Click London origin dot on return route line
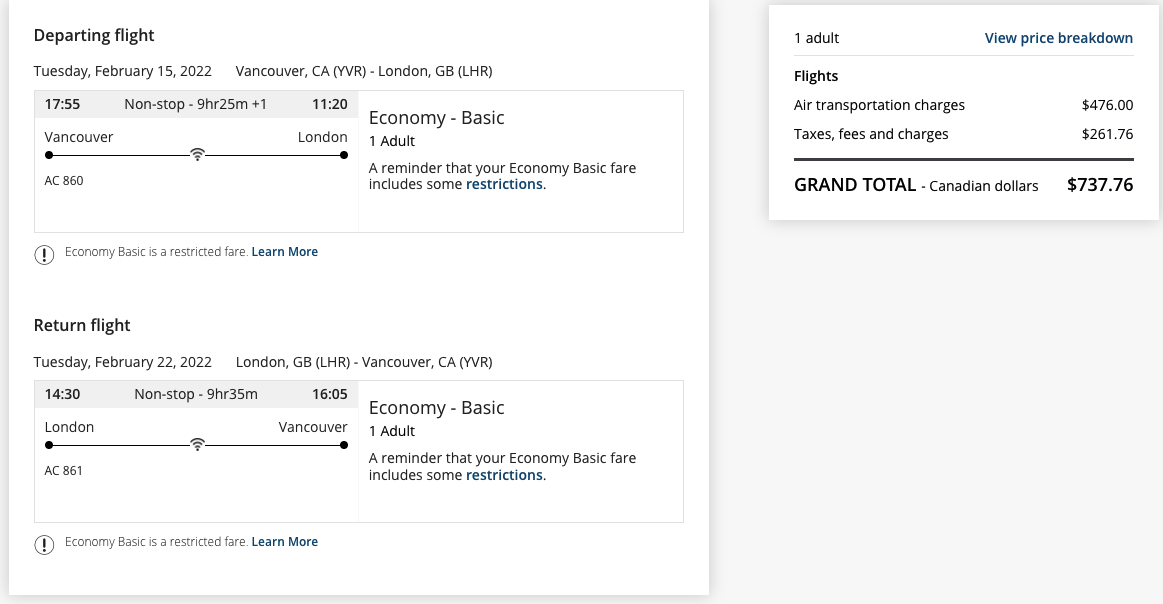 pos(49,445)
